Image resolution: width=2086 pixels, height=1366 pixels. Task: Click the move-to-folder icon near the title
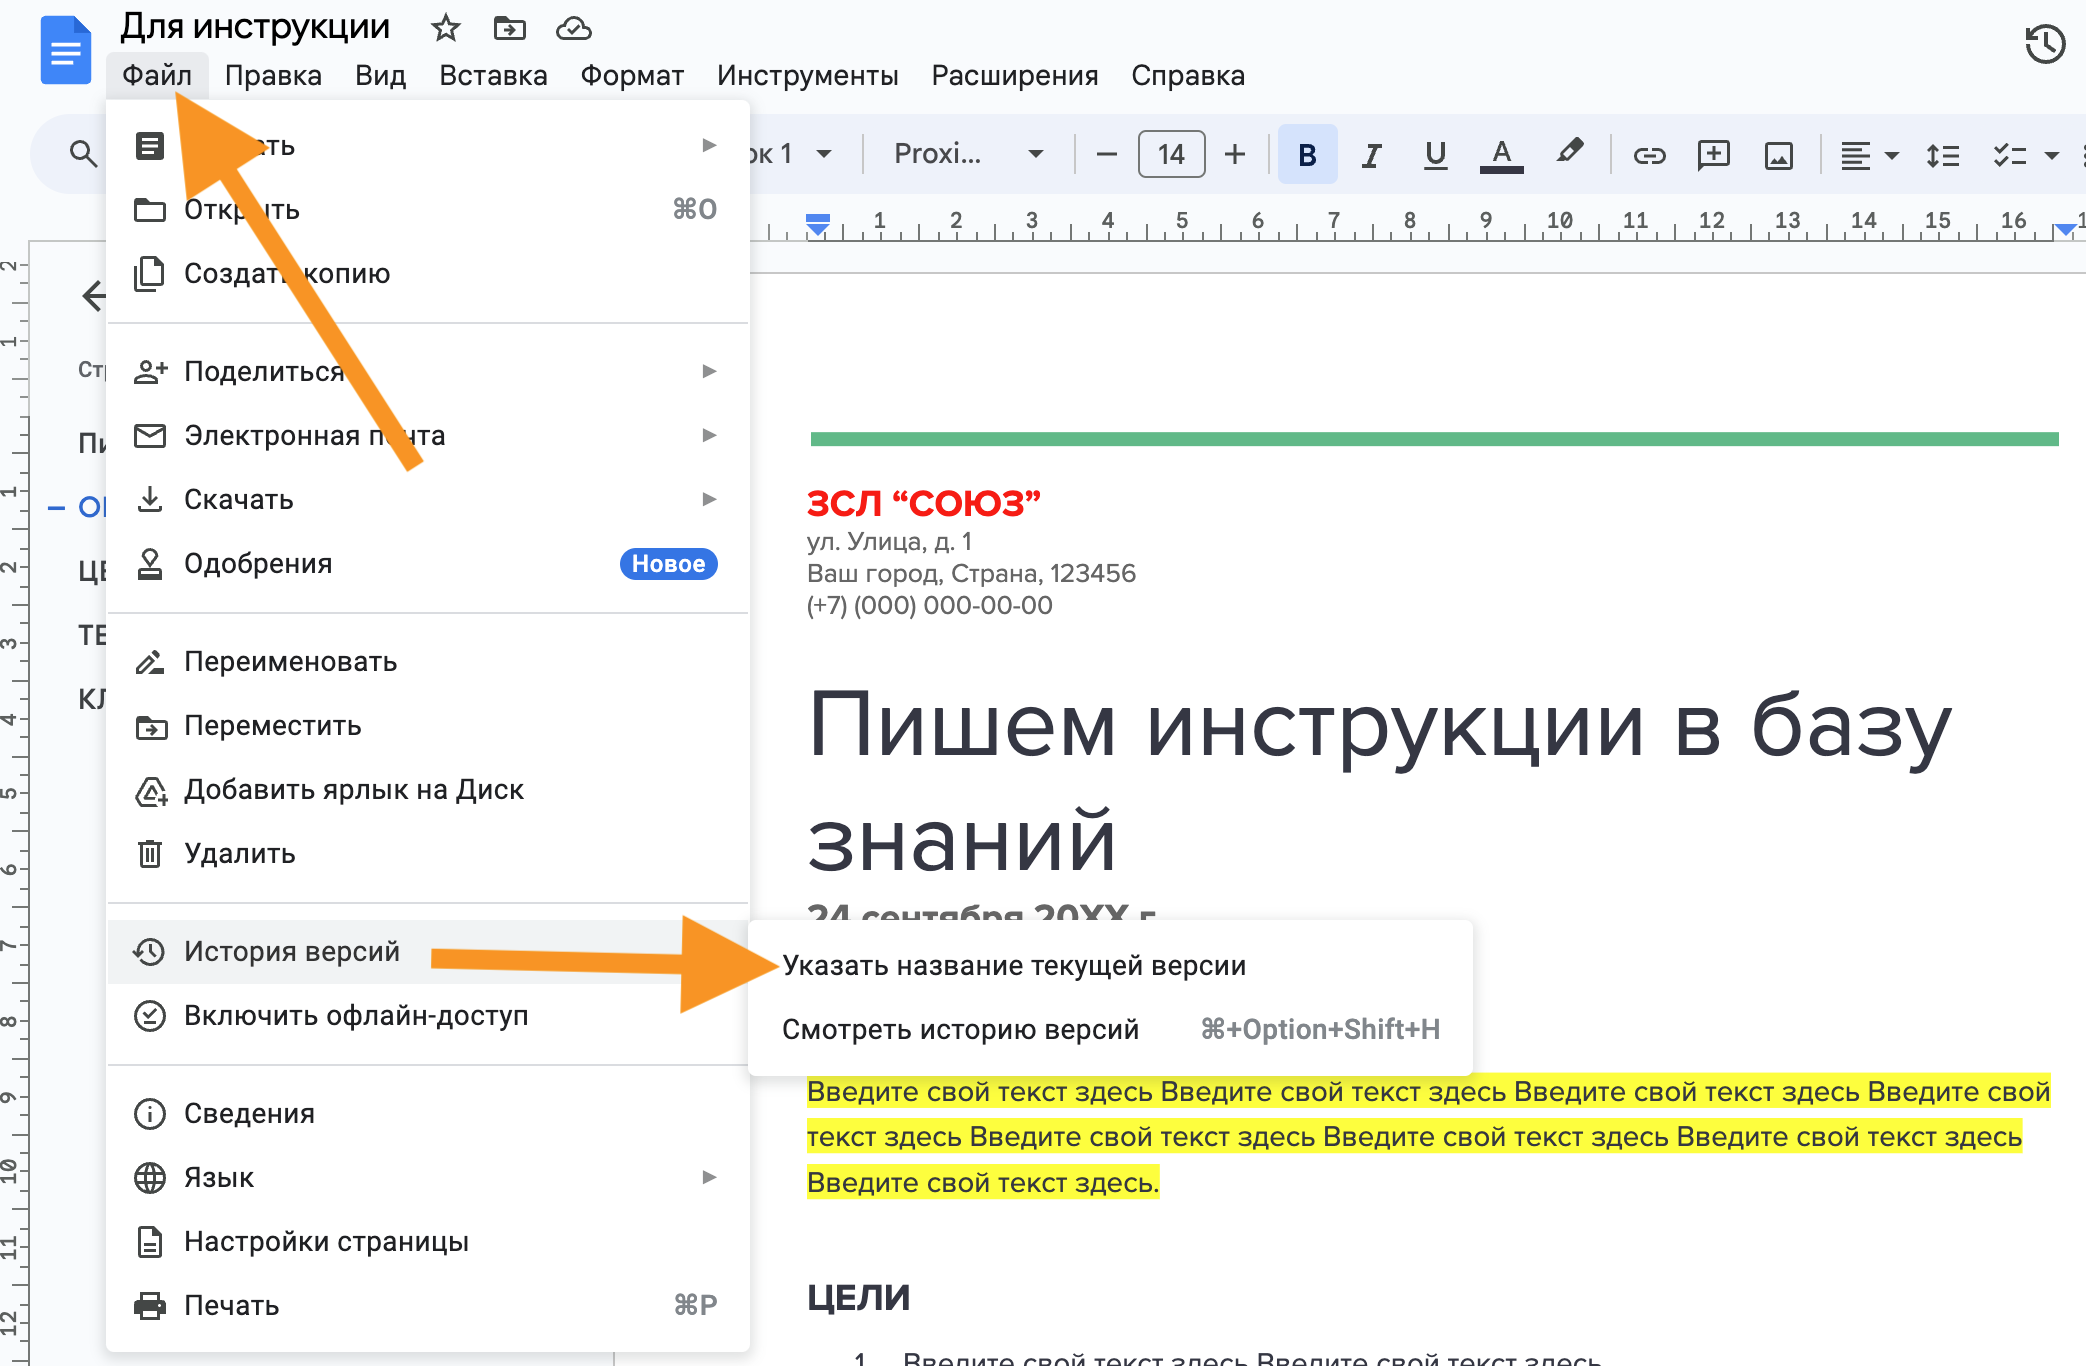coord(509,28)
